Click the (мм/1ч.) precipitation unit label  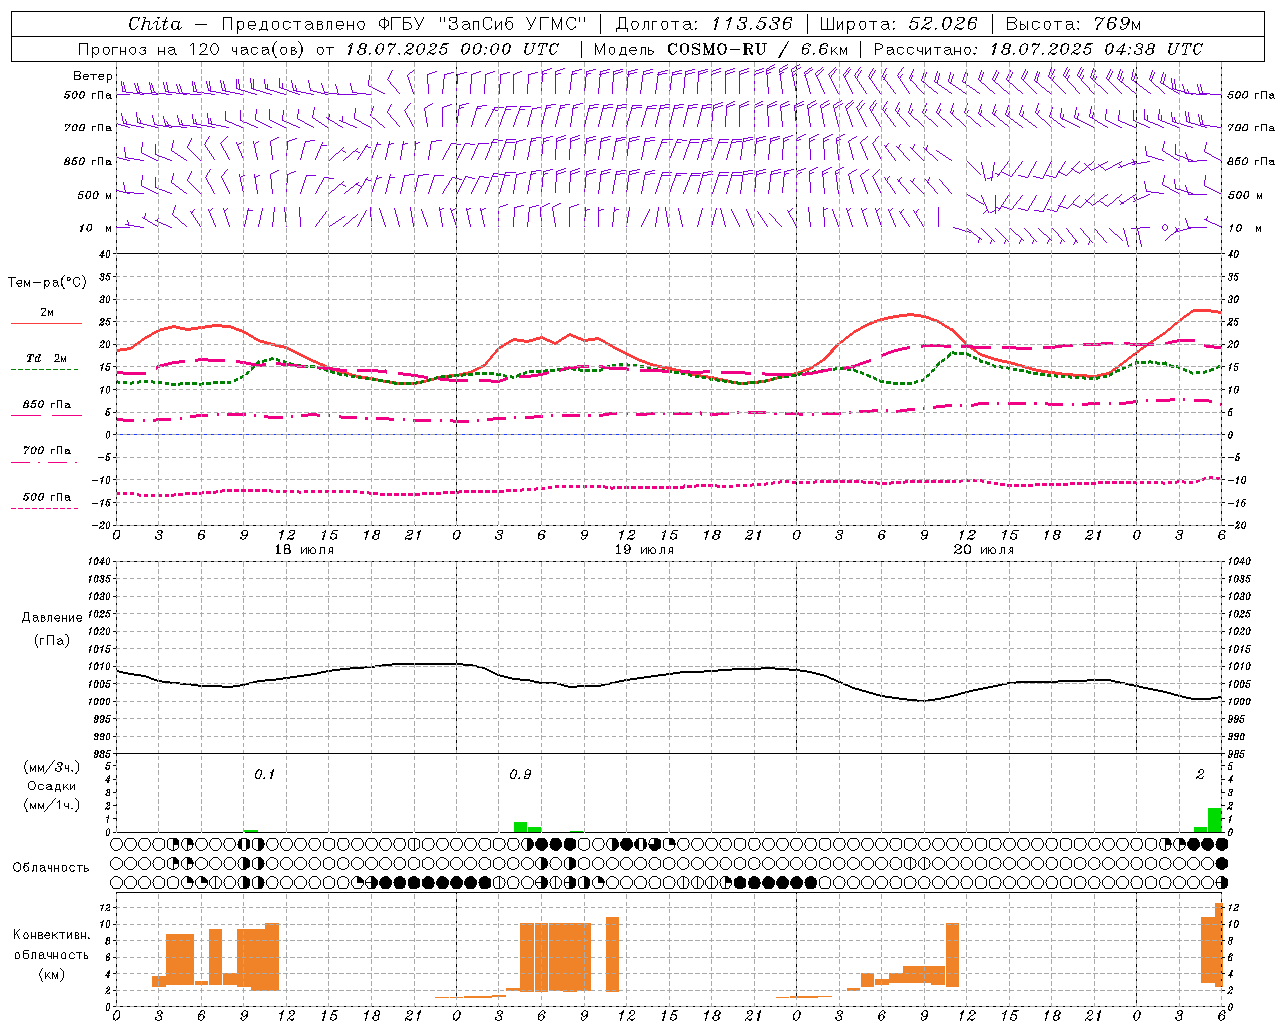[x=52, y=805]
